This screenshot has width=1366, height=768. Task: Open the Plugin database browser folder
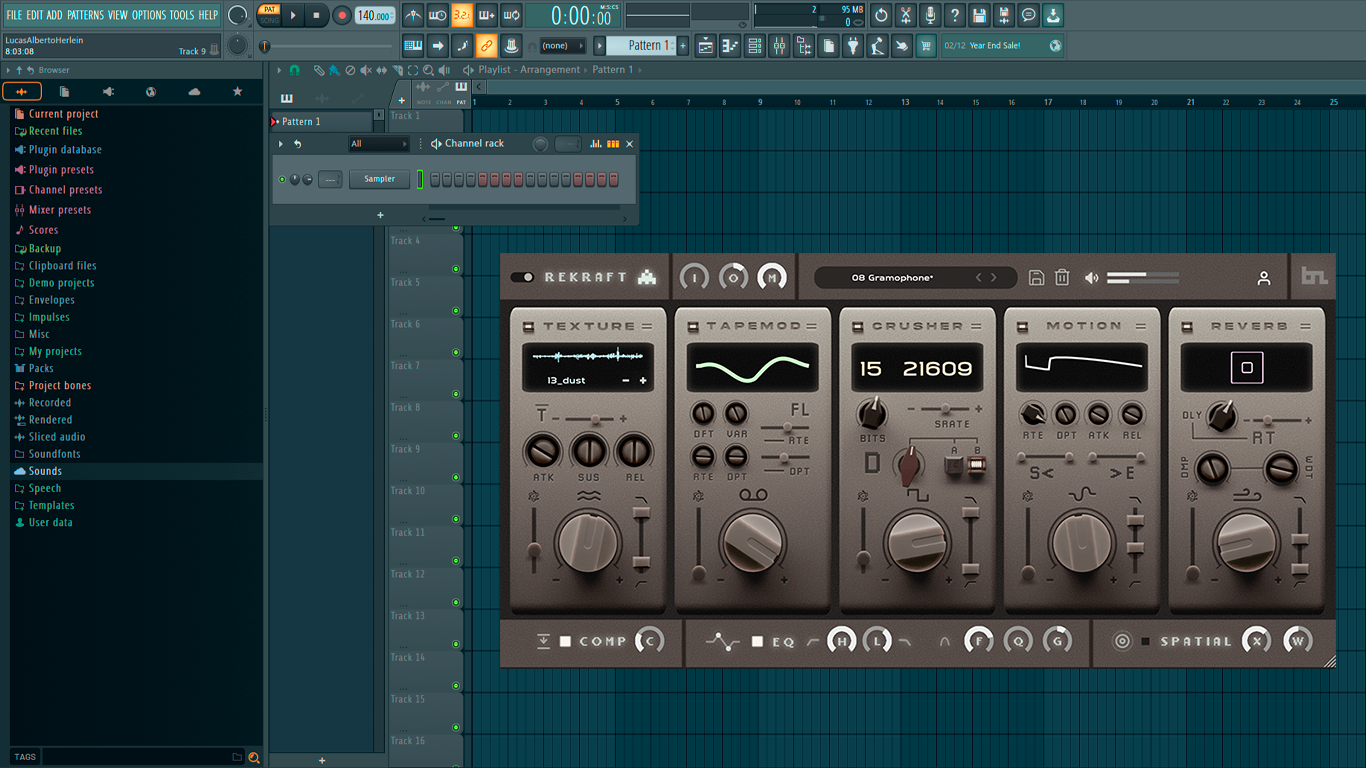[65, 150]
